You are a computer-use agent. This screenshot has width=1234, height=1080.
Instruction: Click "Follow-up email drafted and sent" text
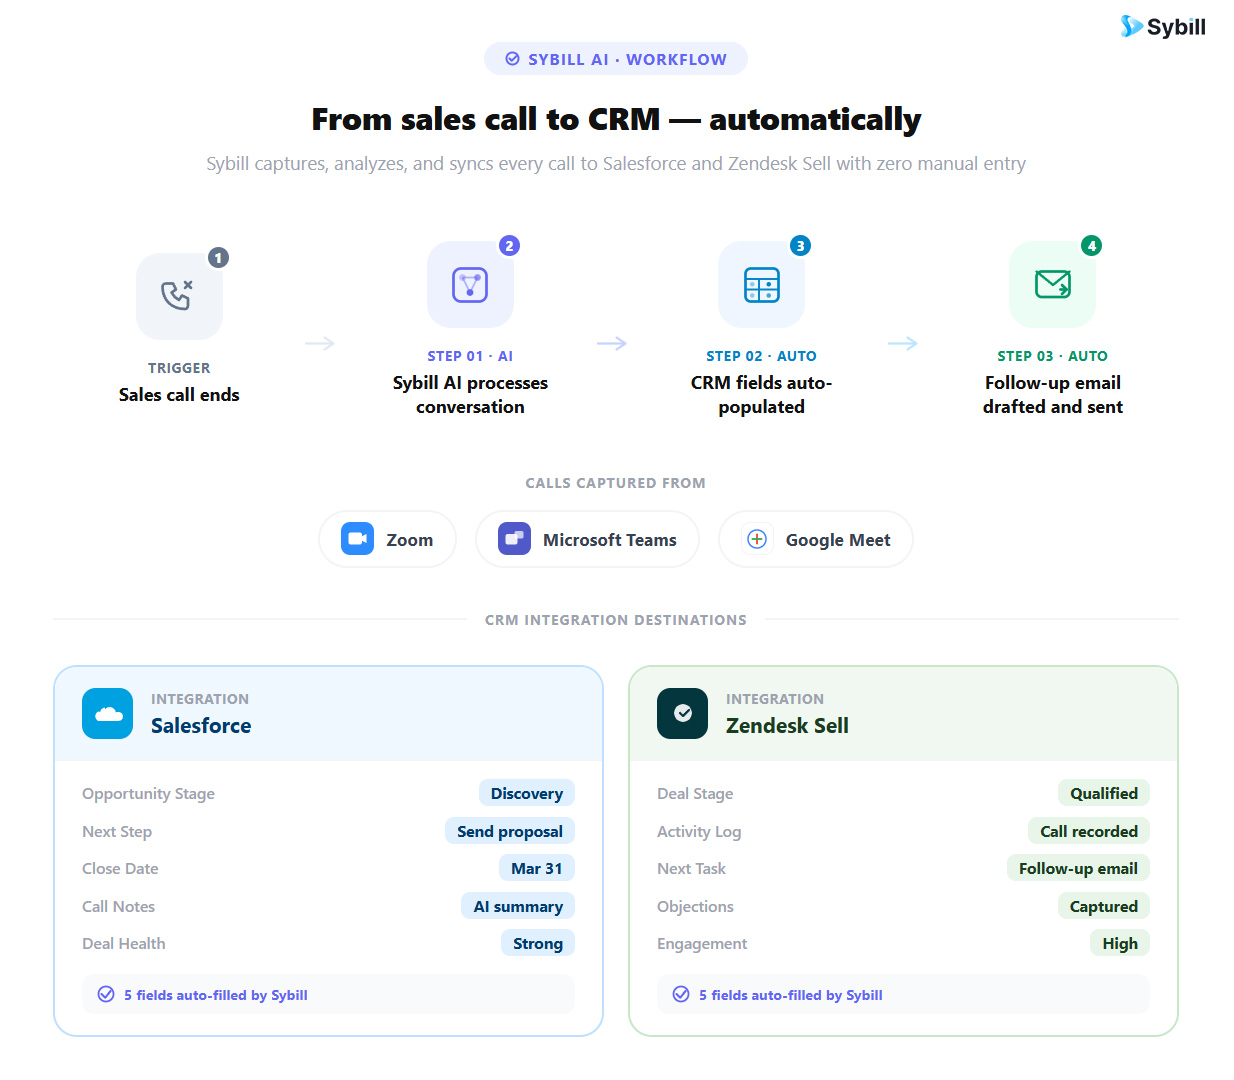coord(1052,395)
